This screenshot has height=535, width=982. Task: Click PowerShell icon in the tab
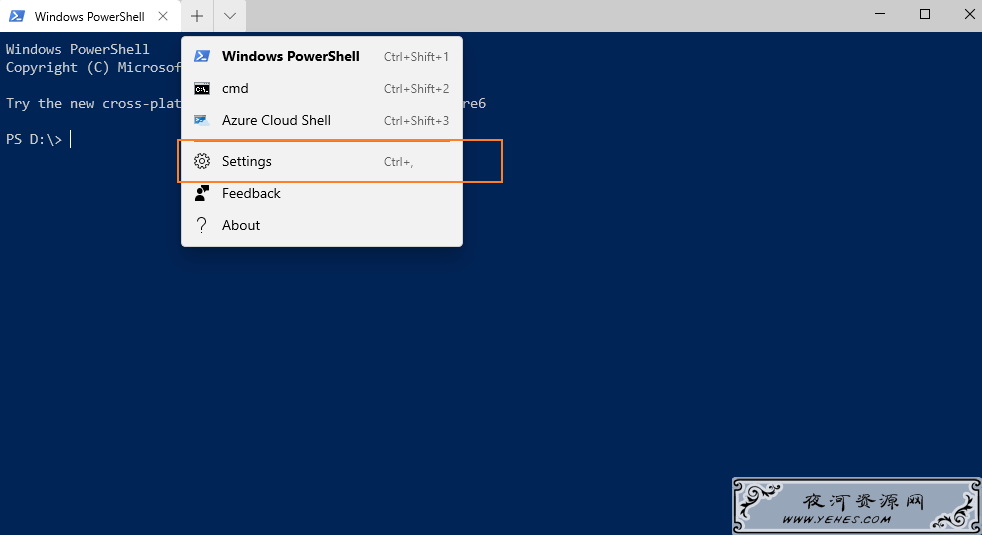(x=17, y=16)
